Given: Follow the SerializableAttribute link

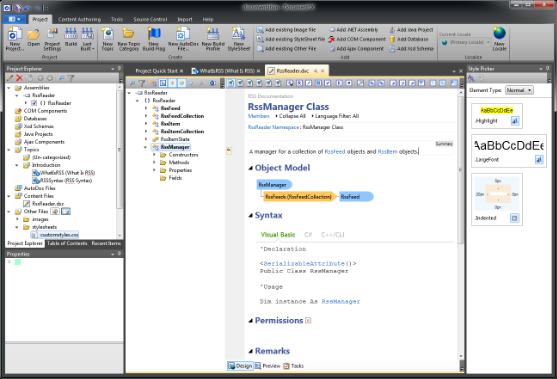Looking at the screenshot, I should click(304, 264).
